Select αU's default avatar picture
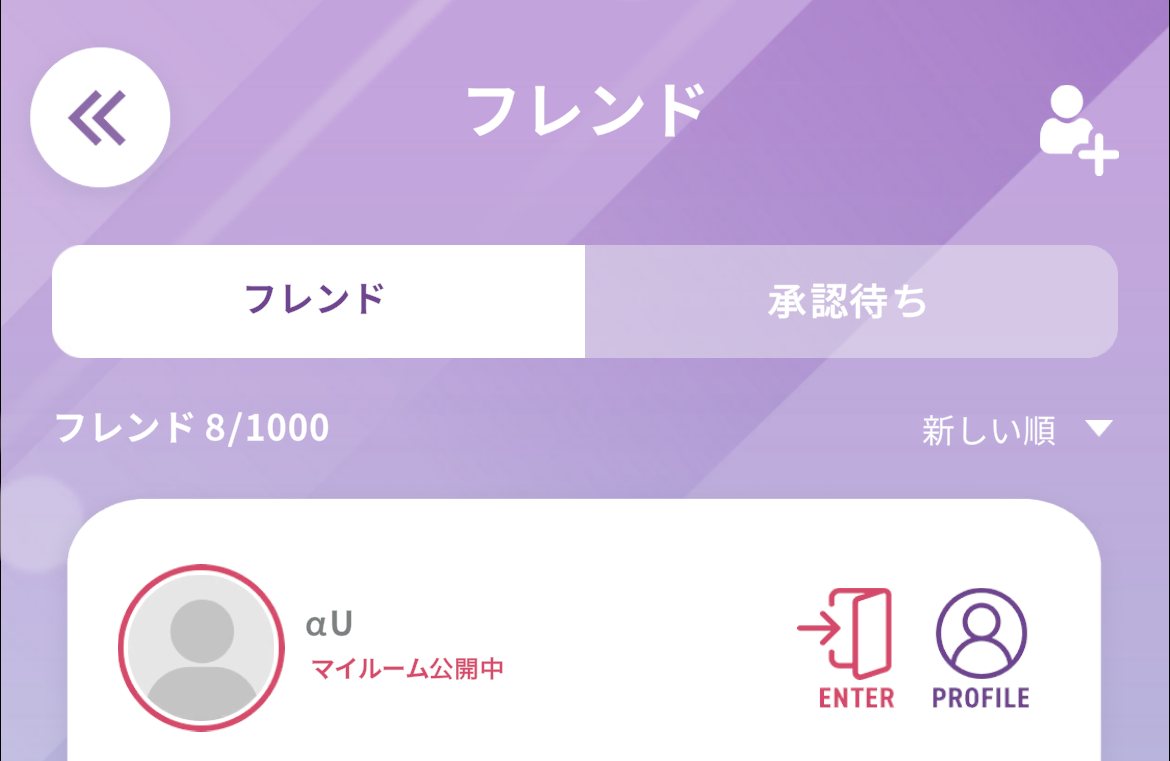 pyautogui.click(x=201, y=648)
